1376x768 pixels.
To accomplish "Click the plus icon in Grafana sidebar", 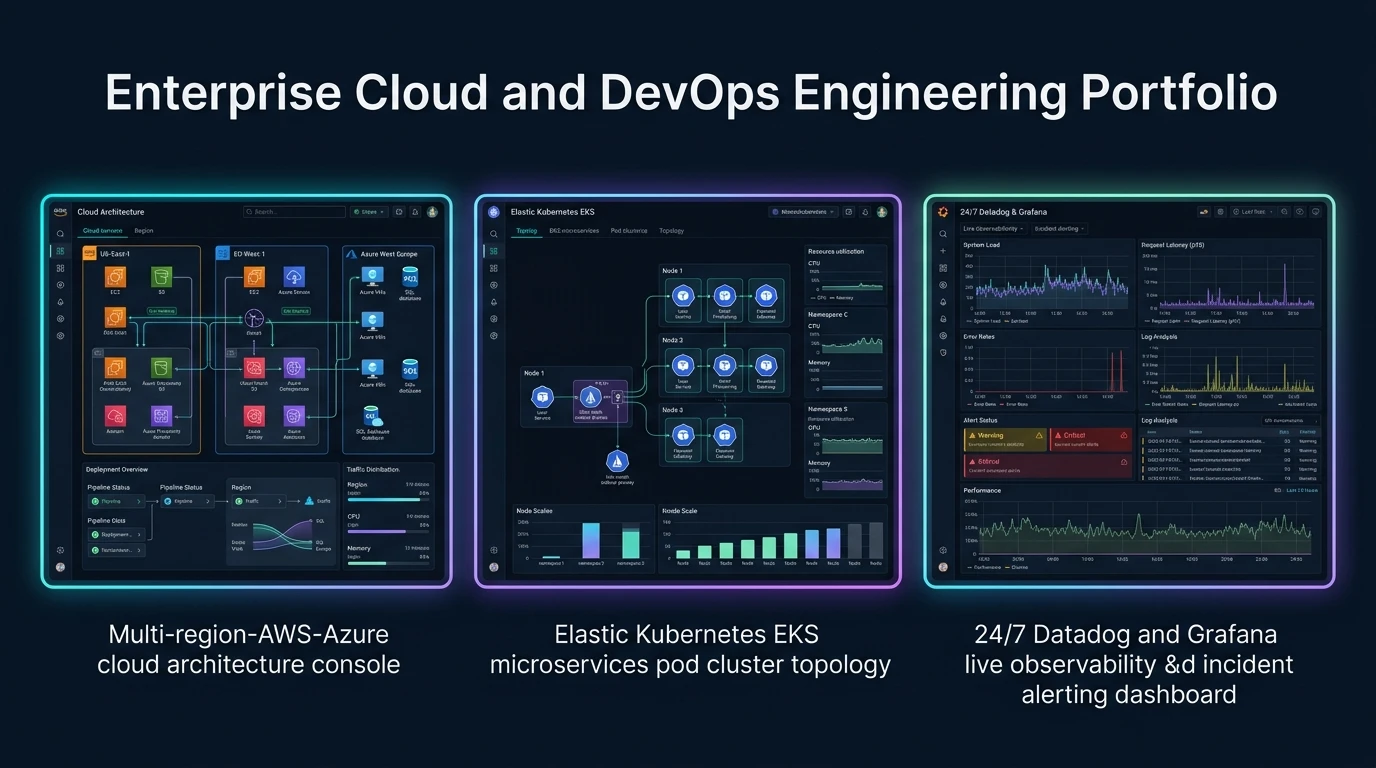I will [943, 251].
